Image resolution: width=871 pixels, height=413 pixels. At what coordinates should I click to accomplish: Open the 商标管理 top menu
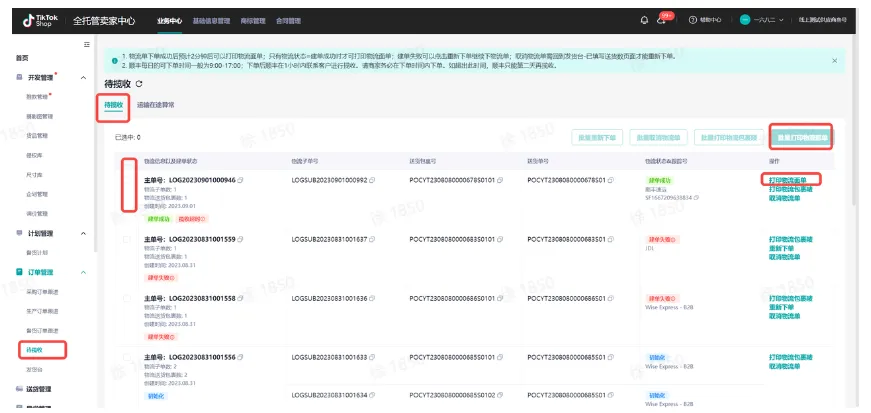253,21
